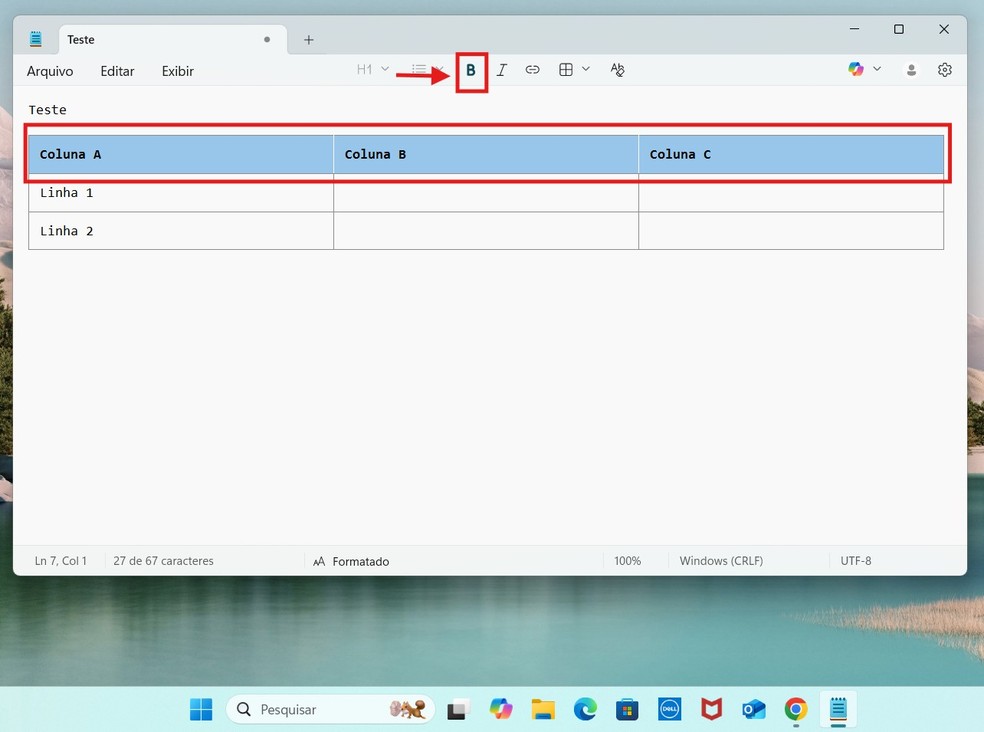Click the Notepad app icon in title bar
The width and height of the screenshot is (984, 732).
click(36, 39)
